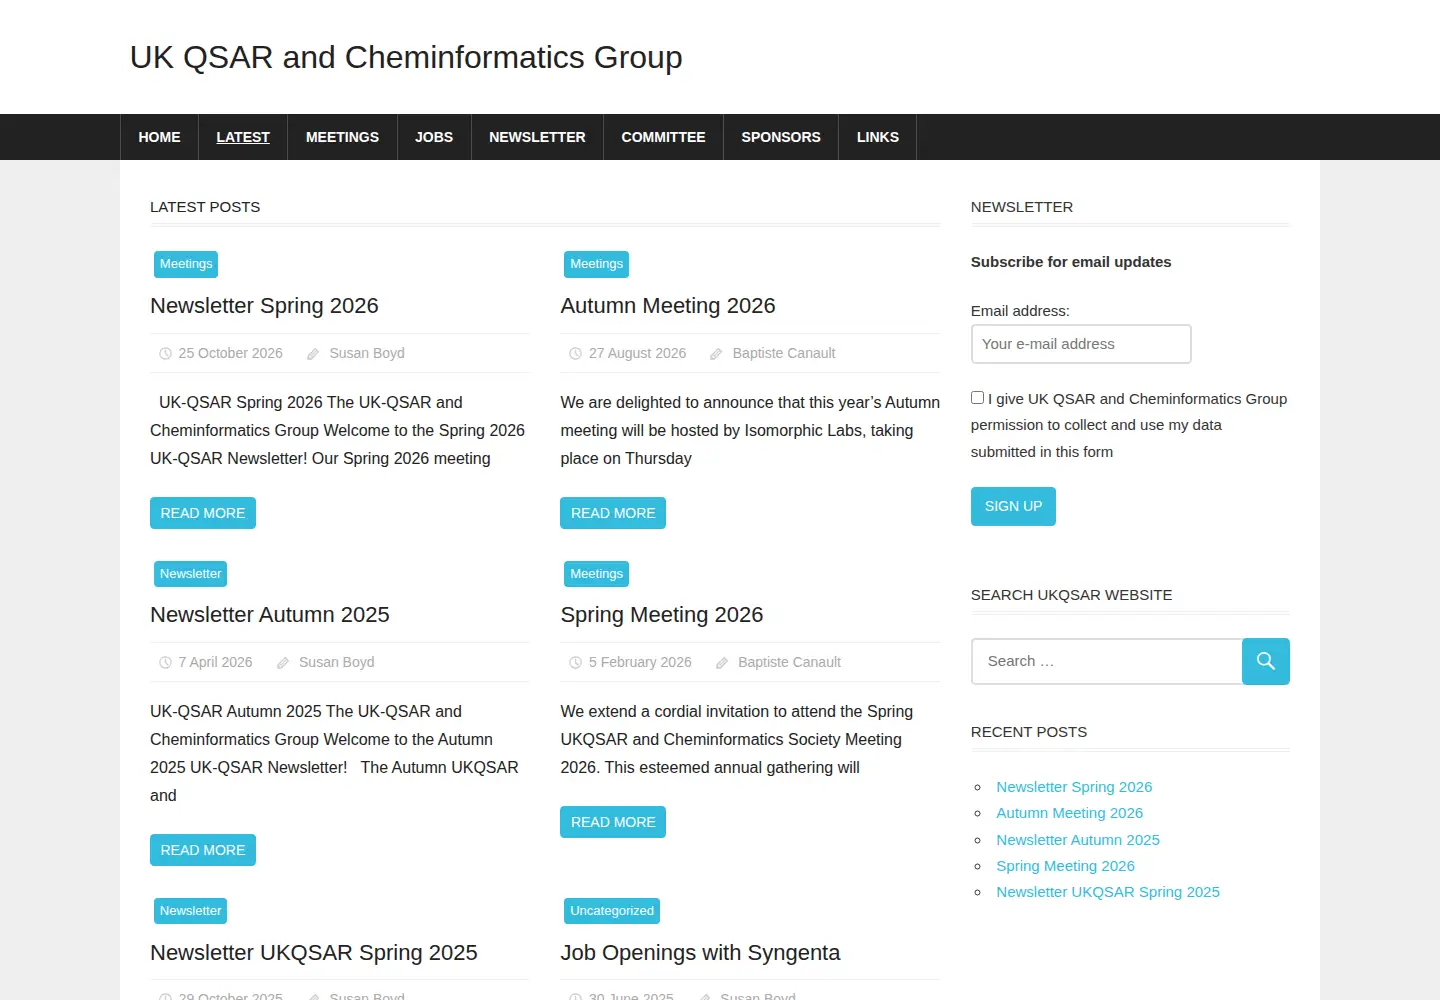Click pencil icon beside Baptiste Canault on Autumn Meeting 2026
The width and height of the screenshot is (1440, 1000).
716,353
